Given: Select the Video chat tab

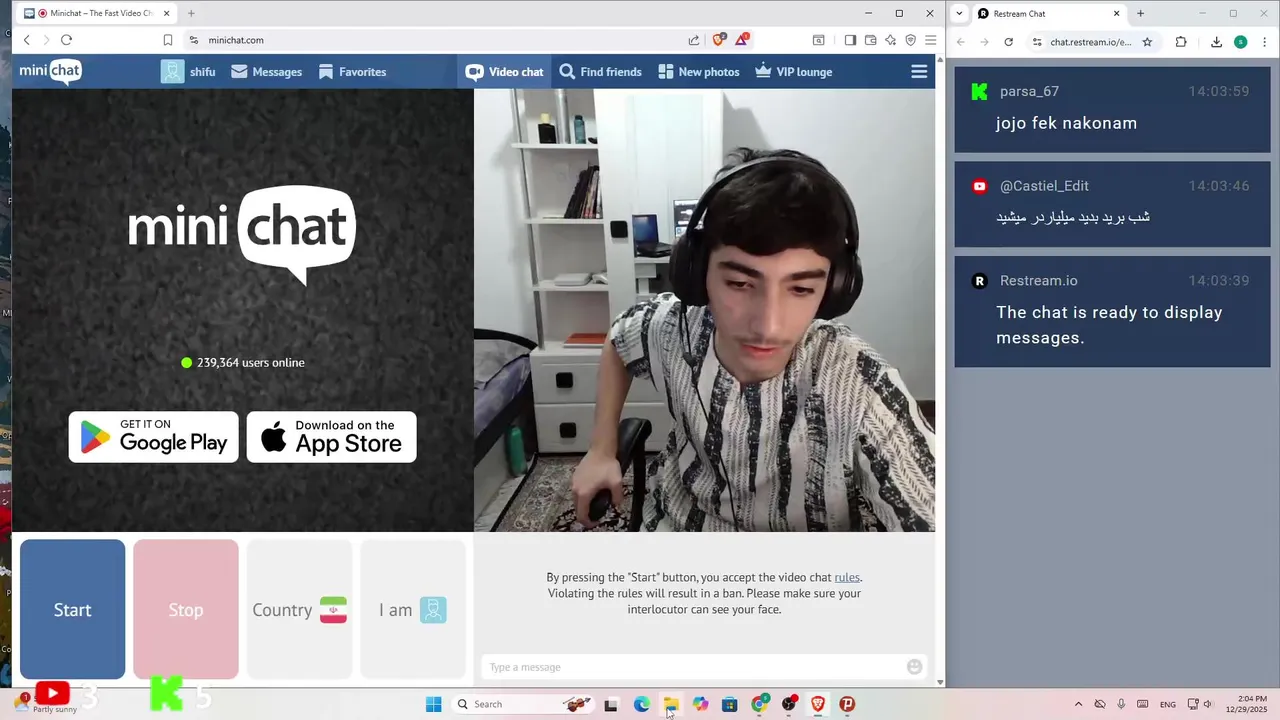Looking at the screenshot, I should (505, 72).
